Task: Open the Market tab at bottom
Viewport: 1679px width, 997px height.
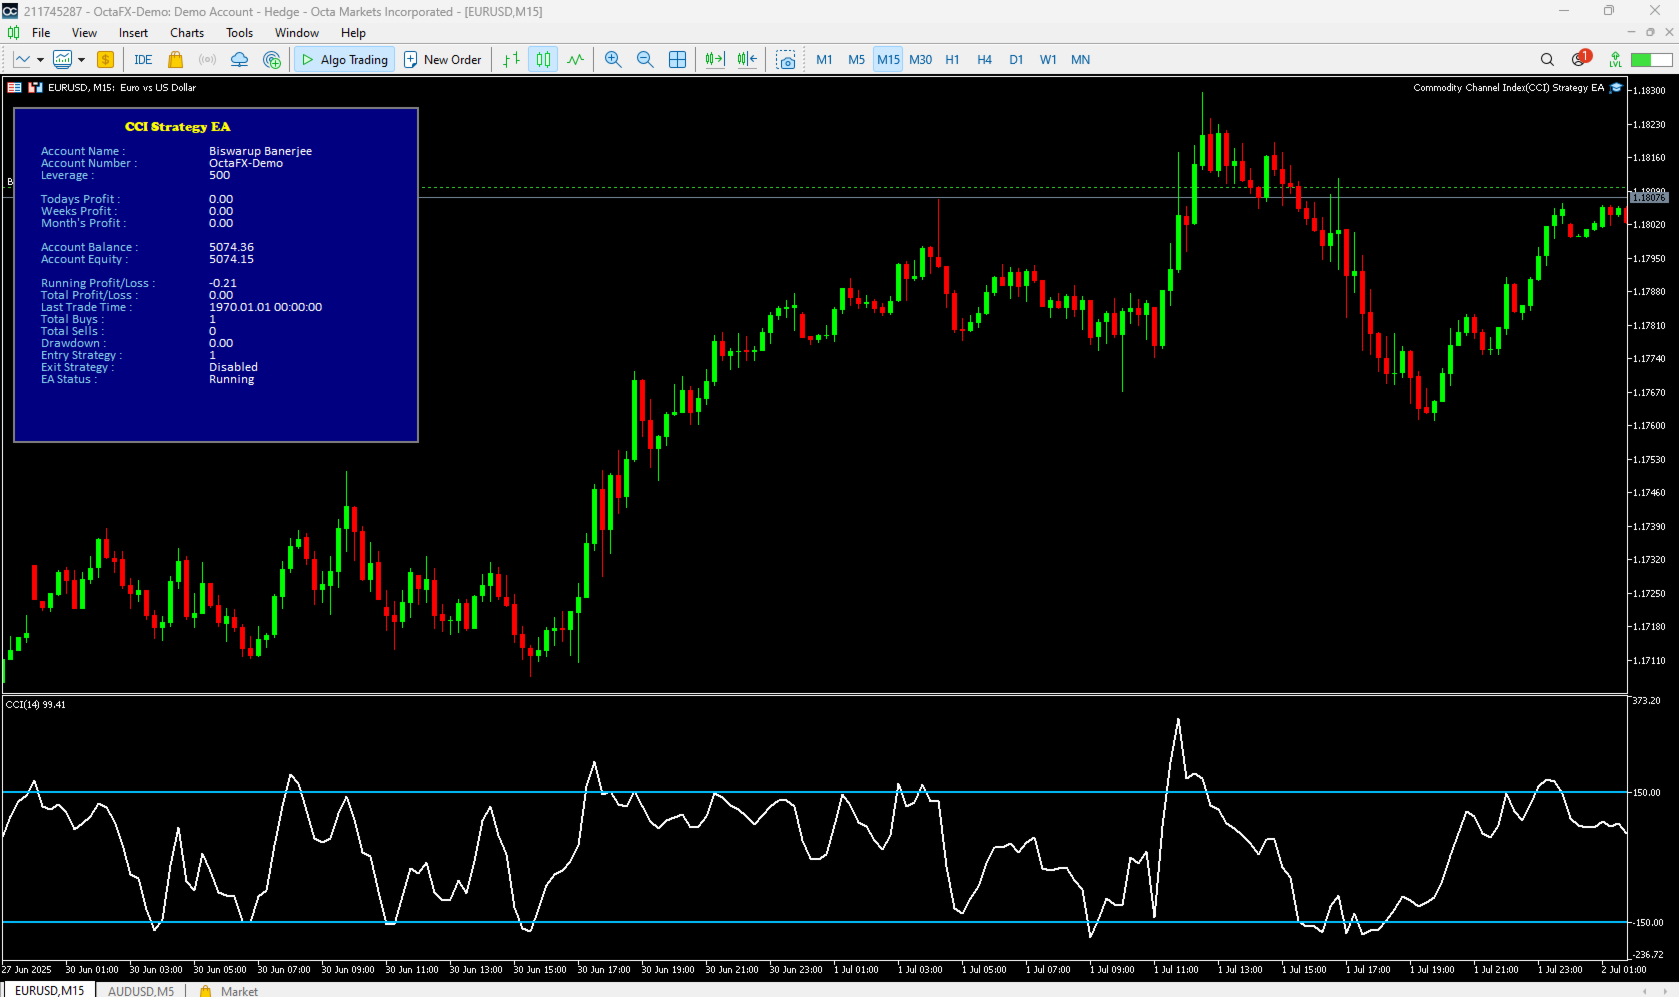Action: [x=229, y=991]
